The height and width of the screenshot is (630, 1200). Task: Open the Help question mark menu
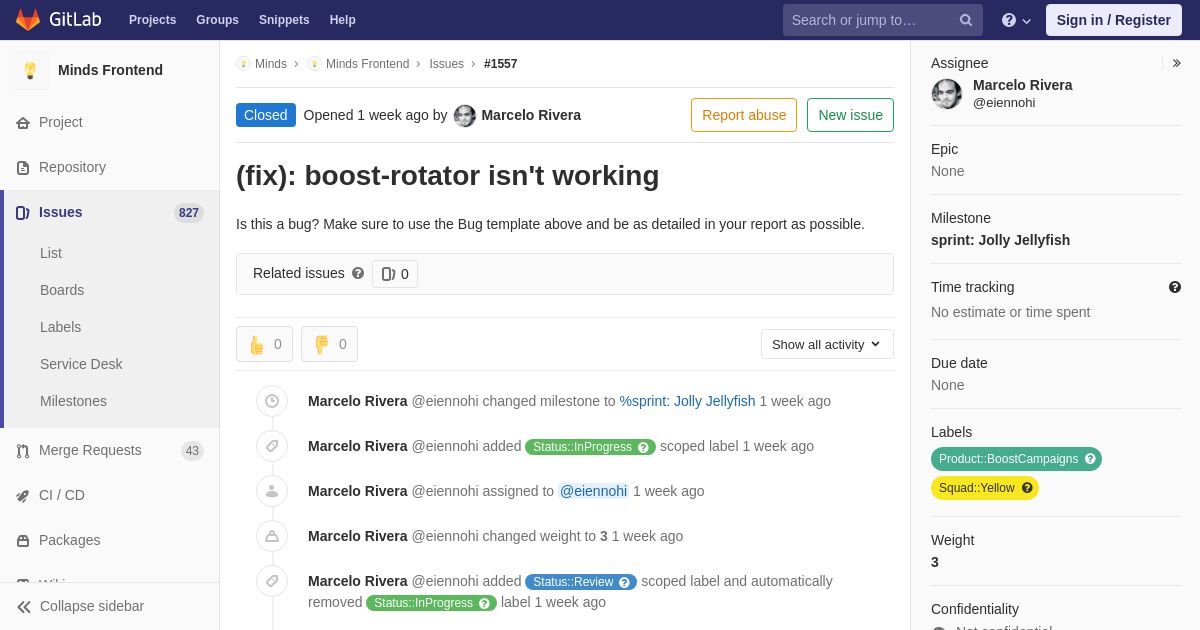[x=1016, y=20]
